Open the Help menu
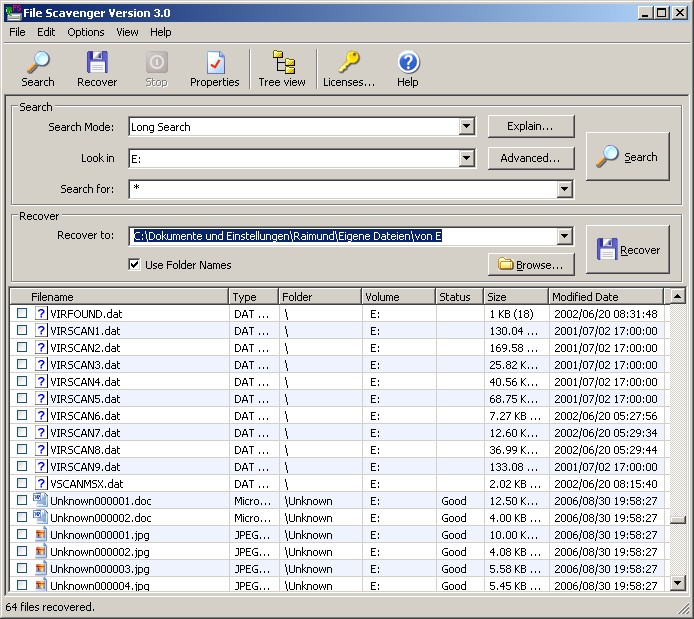Screen dimensions: 694x619 pyautogui.click(x=161, y=32)
